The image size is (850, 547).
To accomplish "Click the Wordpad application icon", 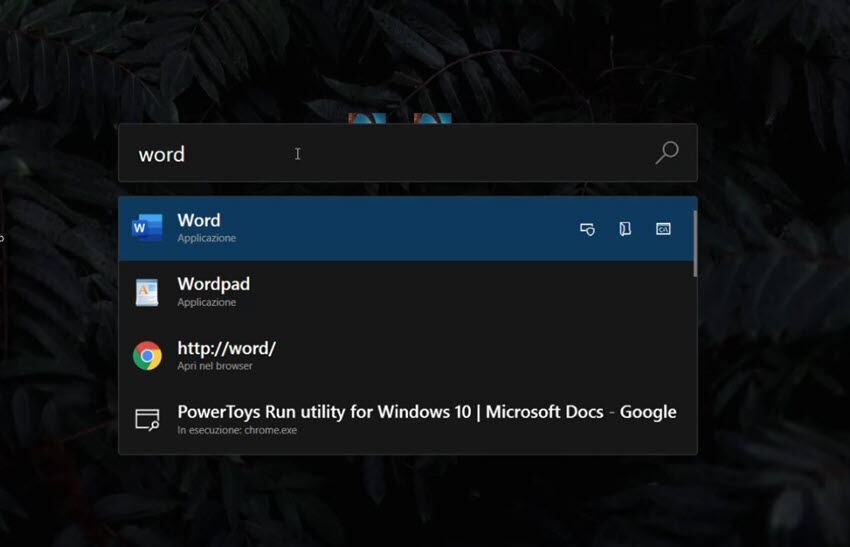I will [x=147, y=292].
